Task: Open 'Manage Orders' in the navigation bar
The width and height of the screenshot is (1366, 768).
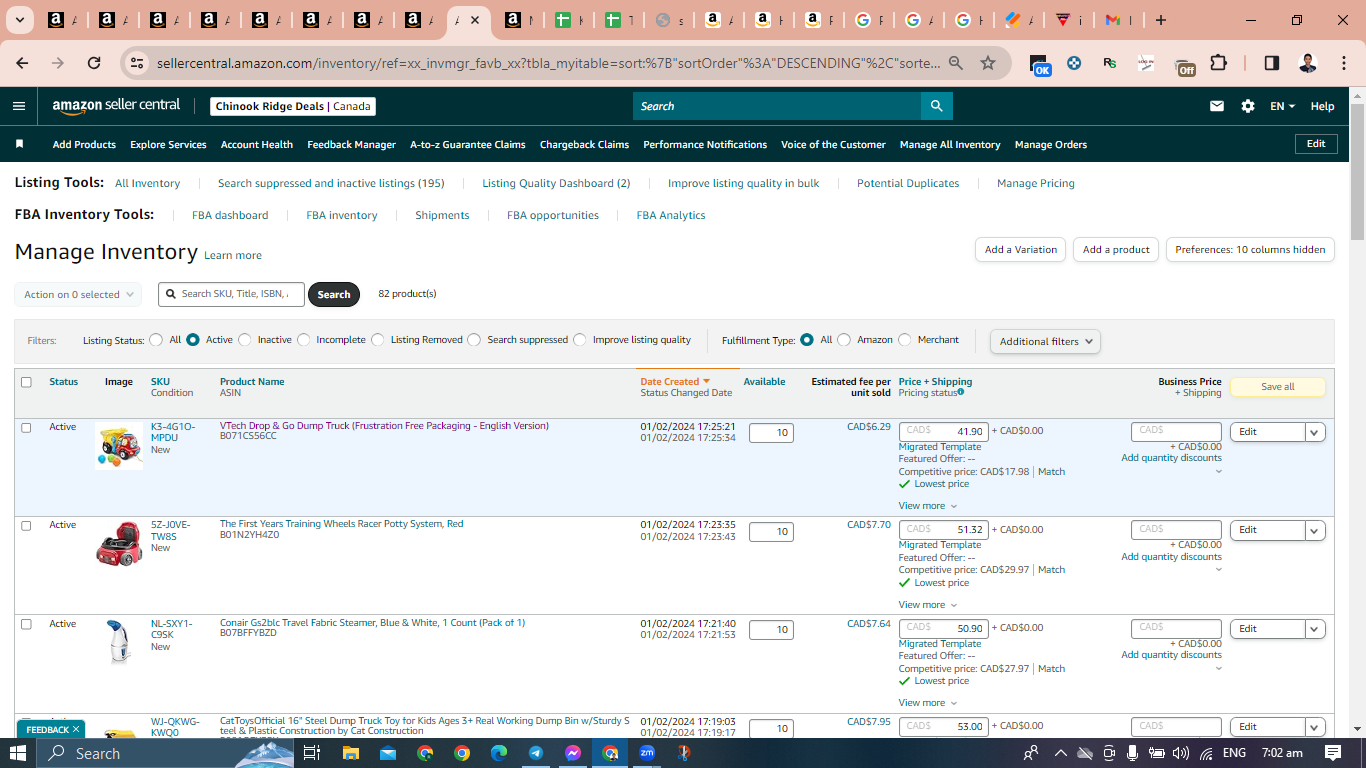Action: 1051,145
